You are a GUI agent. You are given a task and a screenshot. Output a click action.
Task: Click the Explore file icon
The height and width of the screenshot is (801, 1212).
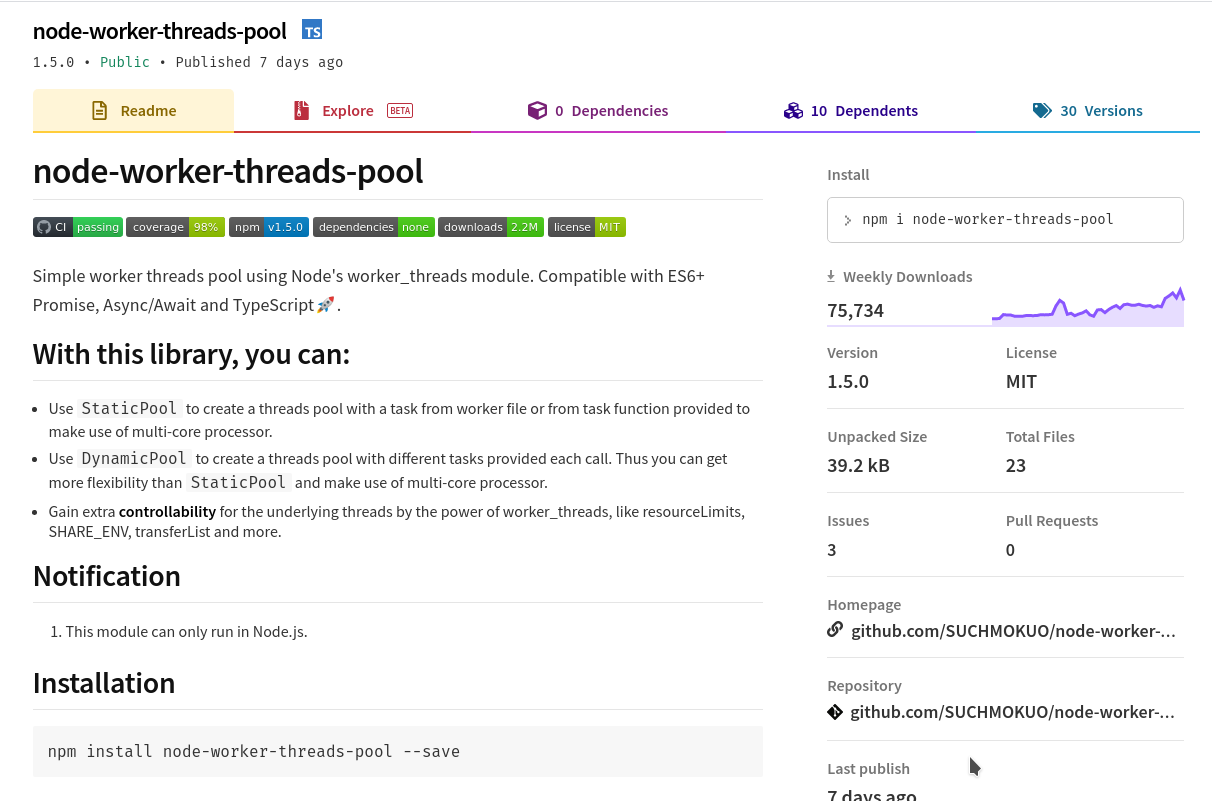point(301,111)
